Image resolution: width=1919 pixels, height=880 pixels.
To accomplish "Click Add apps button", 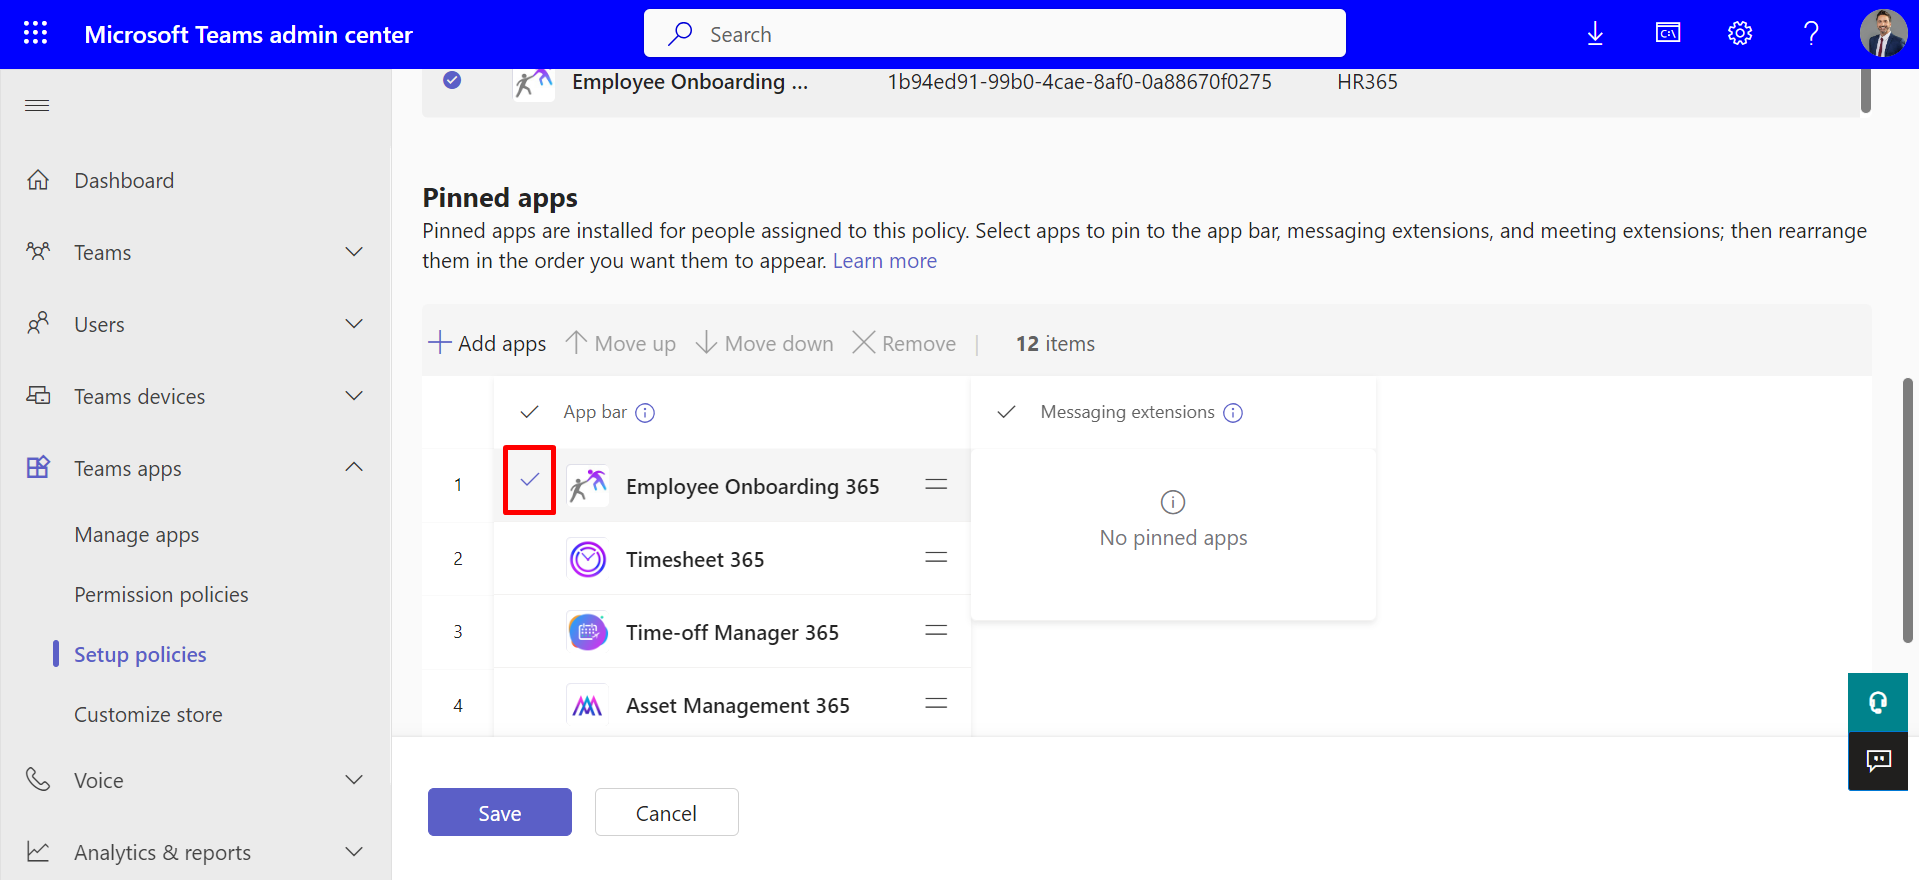I will pyautogui.click(x=487, y=344).
